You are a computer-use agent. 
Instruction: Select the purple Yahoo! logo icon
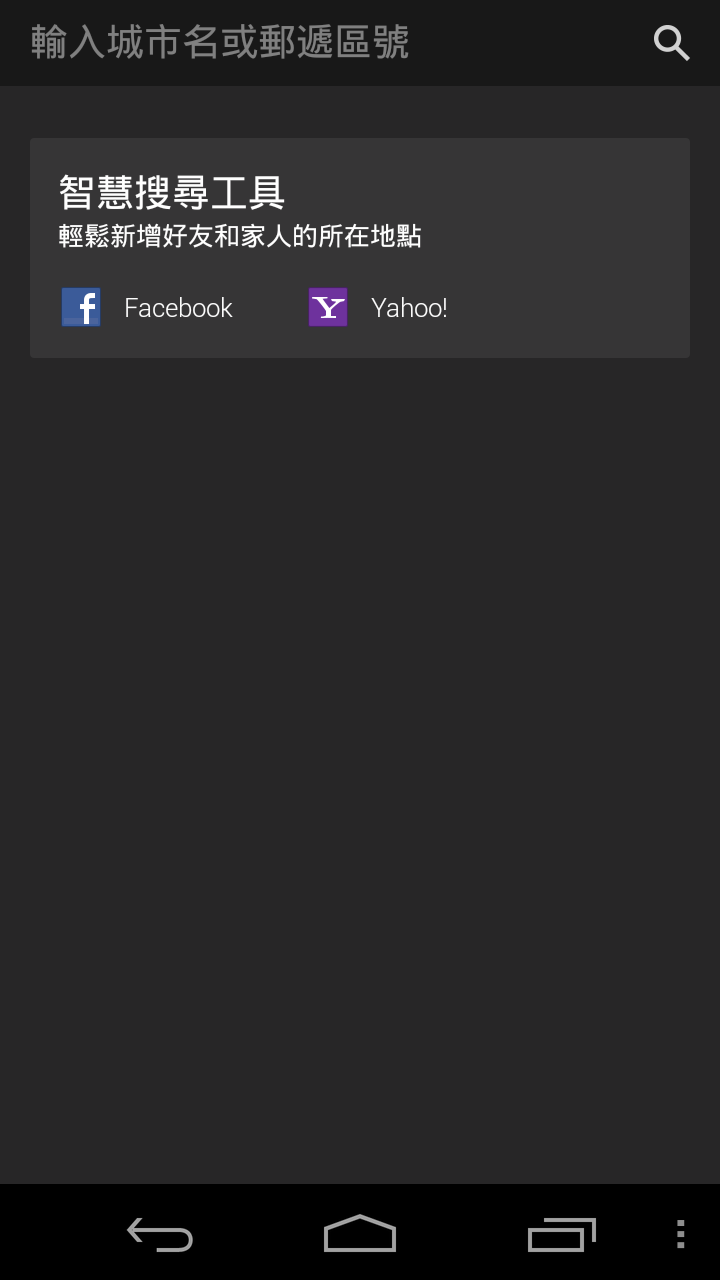(328, 308)
